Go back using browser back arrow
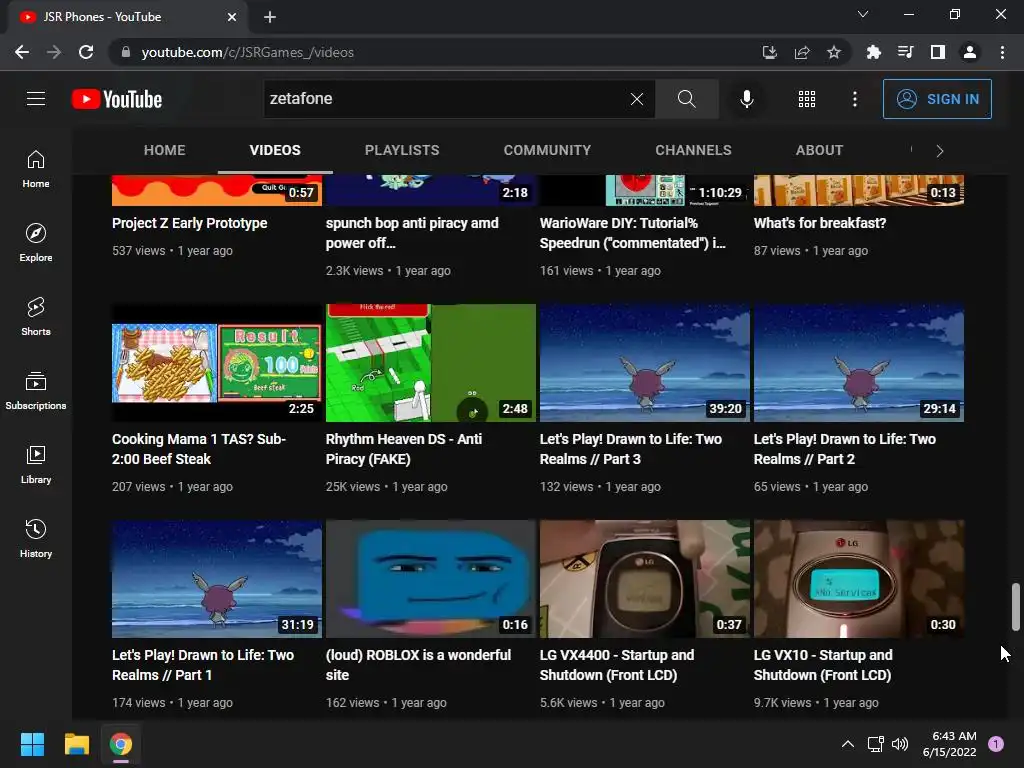The image size is (1024, 768). (x=22, y=52)
